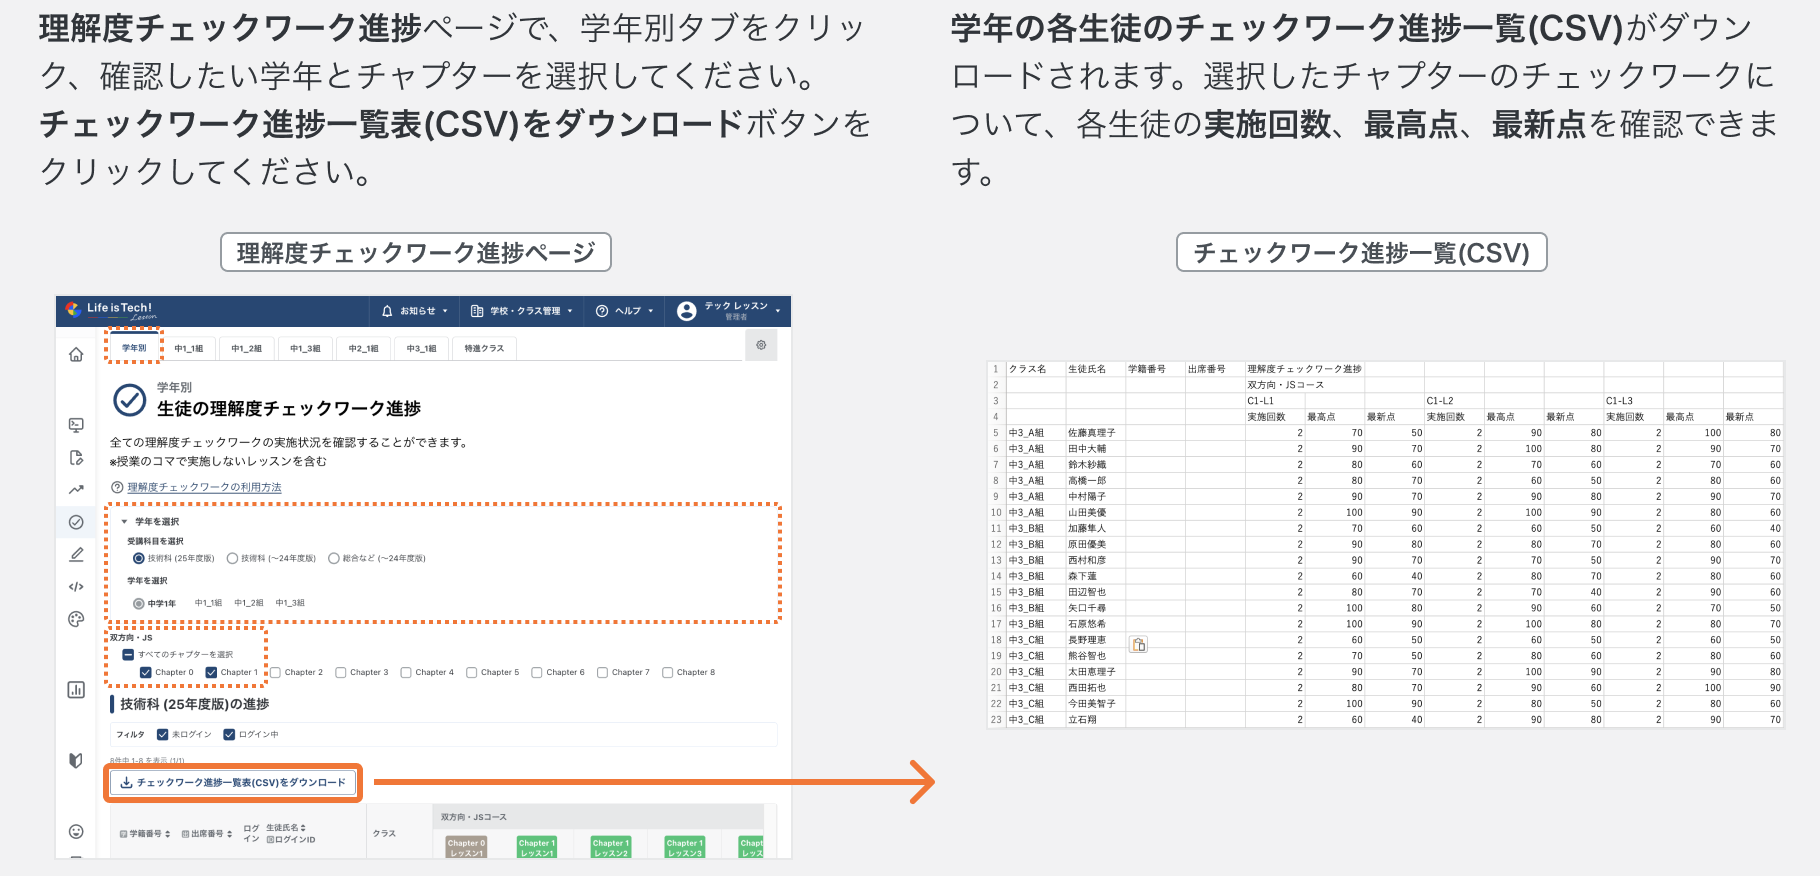1820x876 pixels.
Task: Check the Chapter 8 checkbox
Action: point(668,673)
